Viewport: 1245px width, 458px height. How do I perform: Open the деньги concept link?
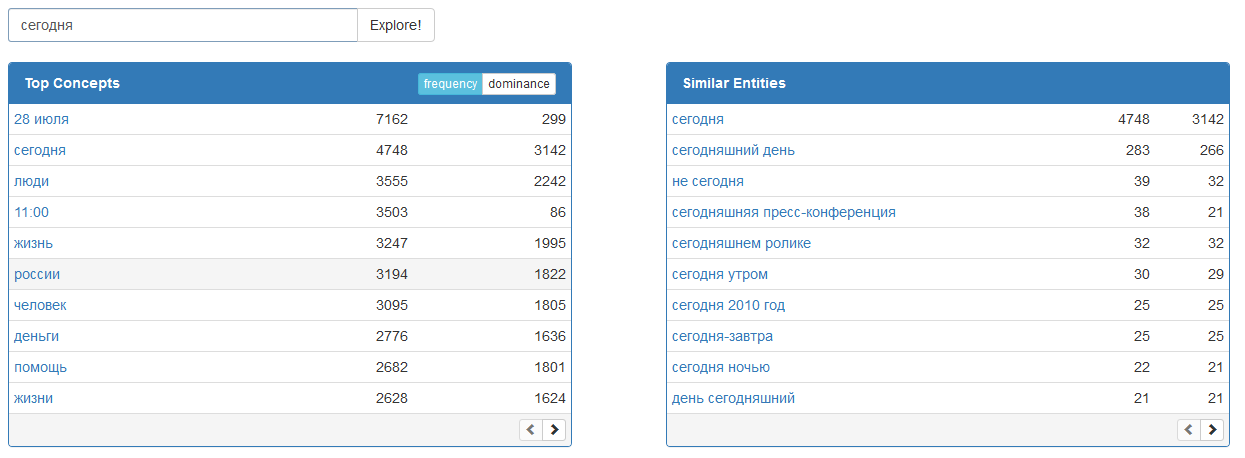click(36, 336)
